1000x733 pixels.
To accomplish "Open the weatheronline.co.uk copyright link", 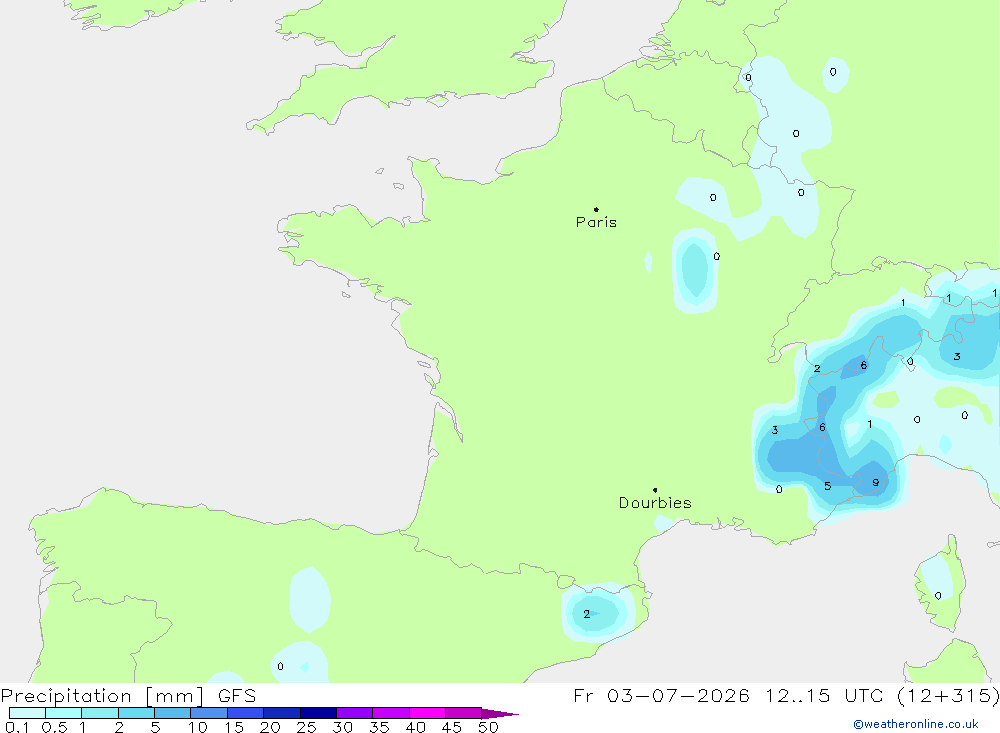I will pyautogui.click(x=916, y=724).
